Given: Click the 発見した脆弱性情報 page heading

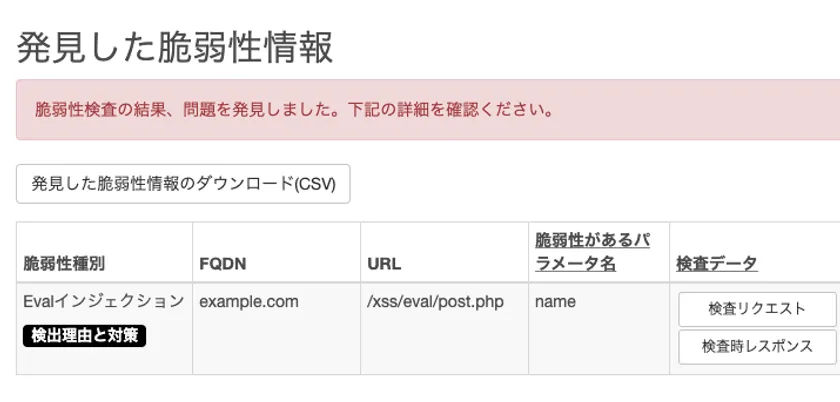Looking at the screenshot, I should click(175, 47).
